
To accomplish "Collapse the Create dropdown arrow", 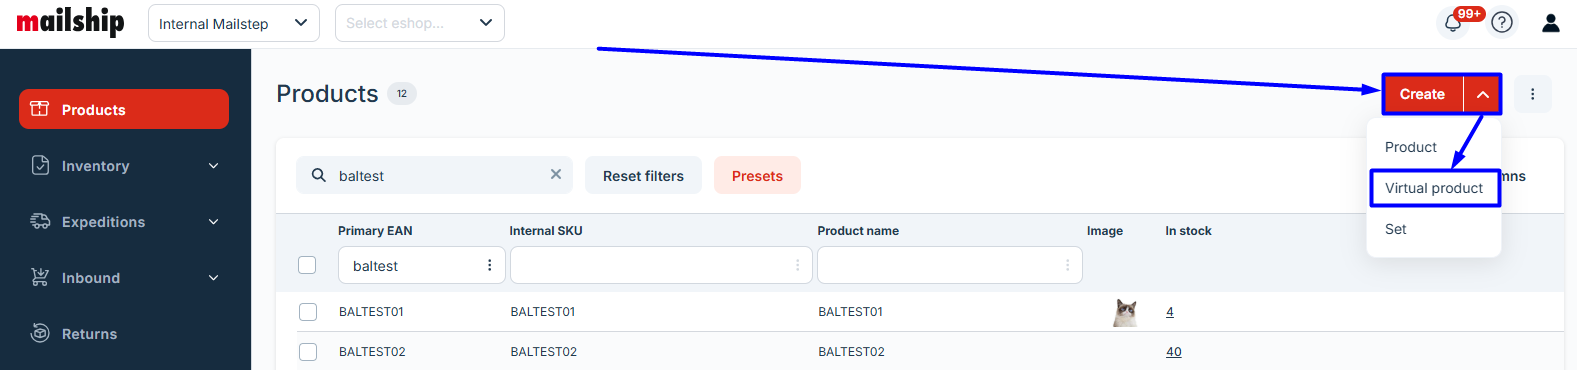I will [1483, 94].
